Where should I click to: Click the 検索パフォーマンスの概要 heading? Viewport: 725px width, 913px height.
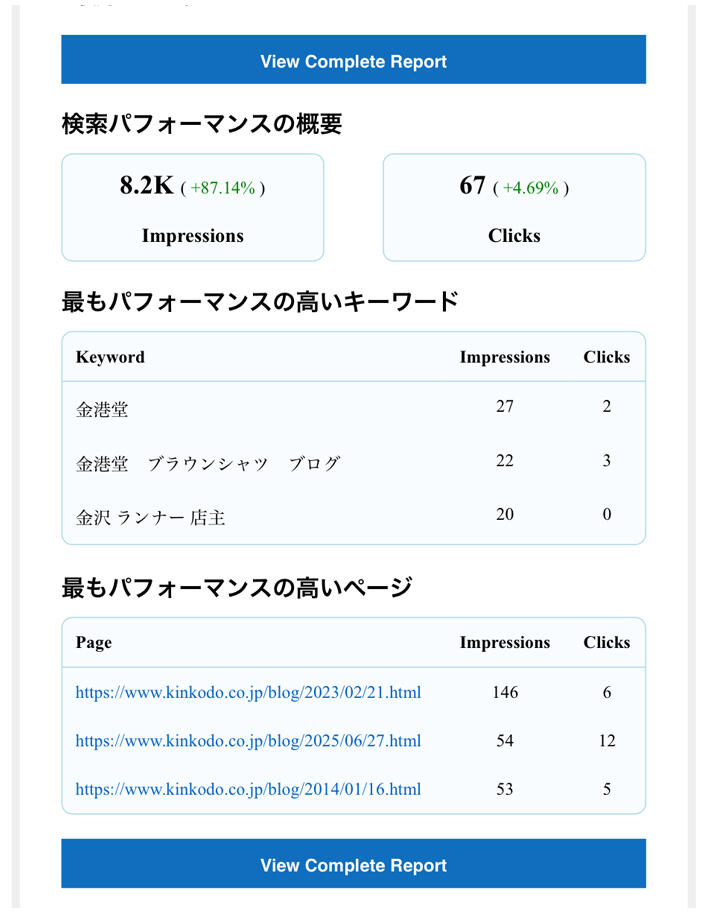202,124
